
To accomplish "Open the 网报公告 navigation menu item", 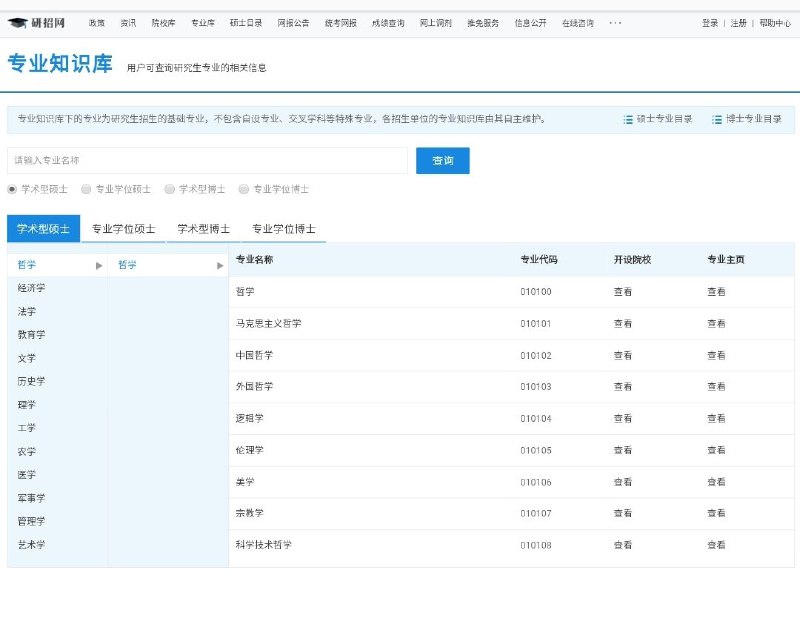I will 293,23.
